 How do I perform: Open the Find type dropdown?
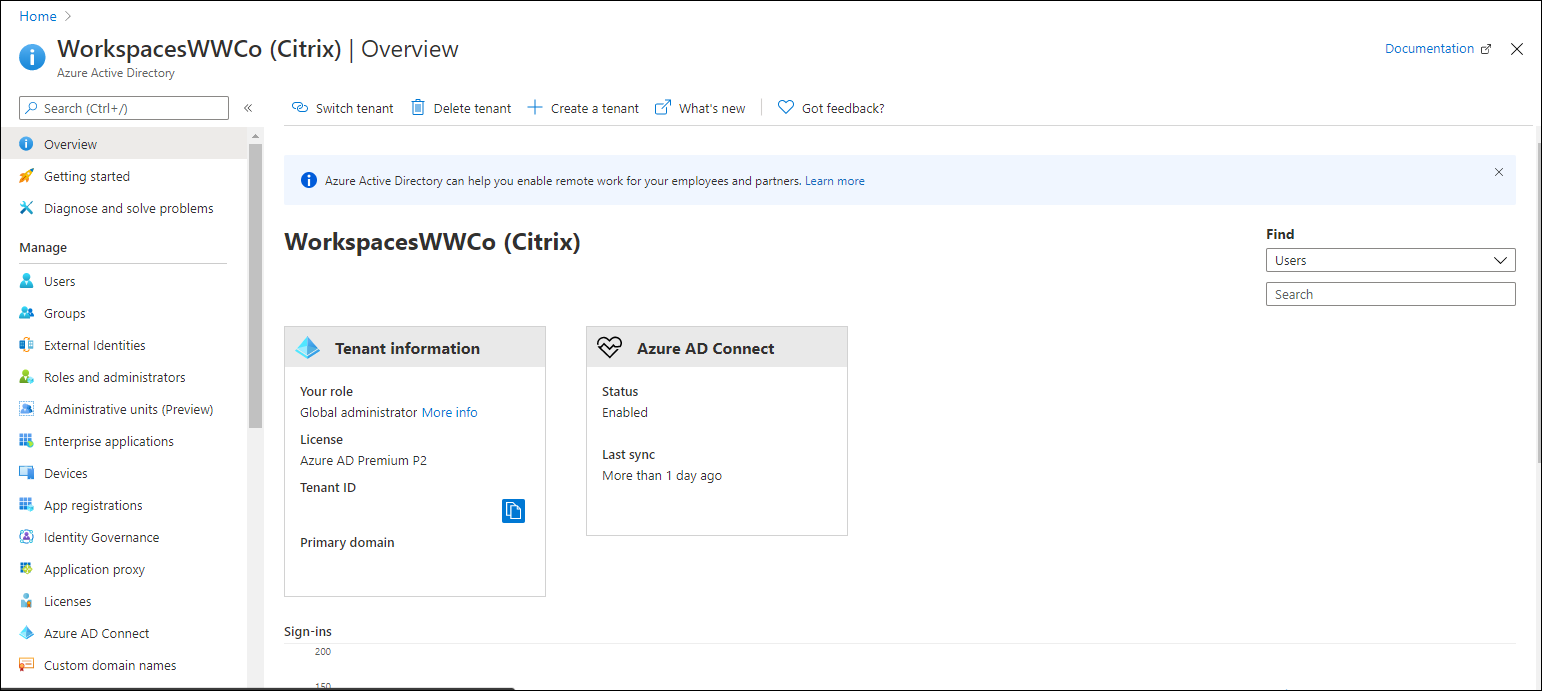pyautogui.click(x=1390, y=261)
